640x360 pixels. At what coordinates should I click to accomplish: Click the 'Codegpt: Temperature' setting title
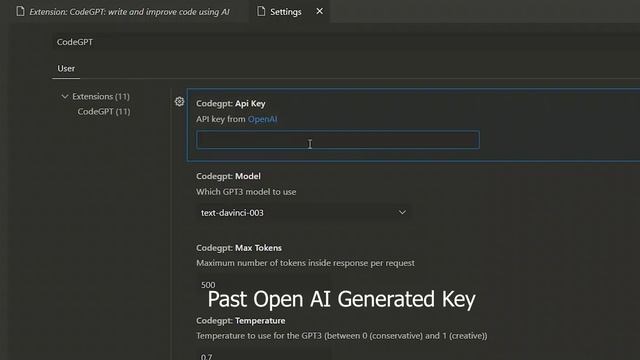pos(240,321)
